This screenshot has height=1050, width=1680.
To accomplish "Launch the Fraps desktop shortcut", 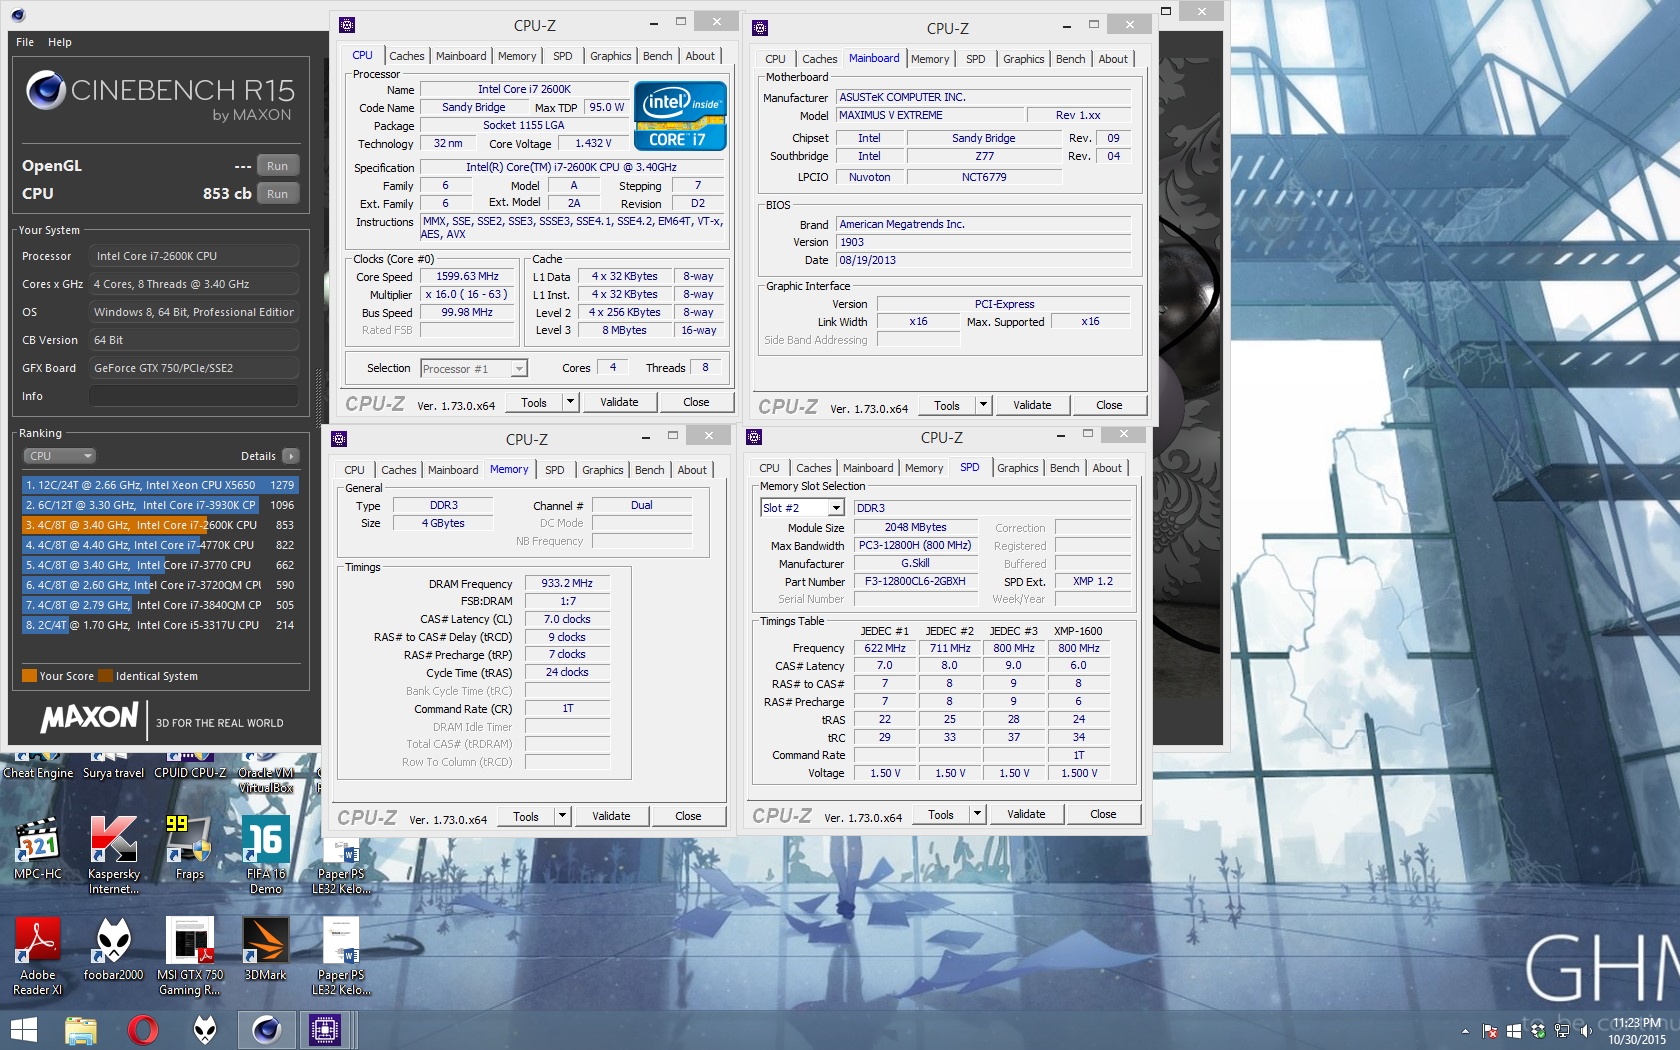I will click(x=189, y=848).
